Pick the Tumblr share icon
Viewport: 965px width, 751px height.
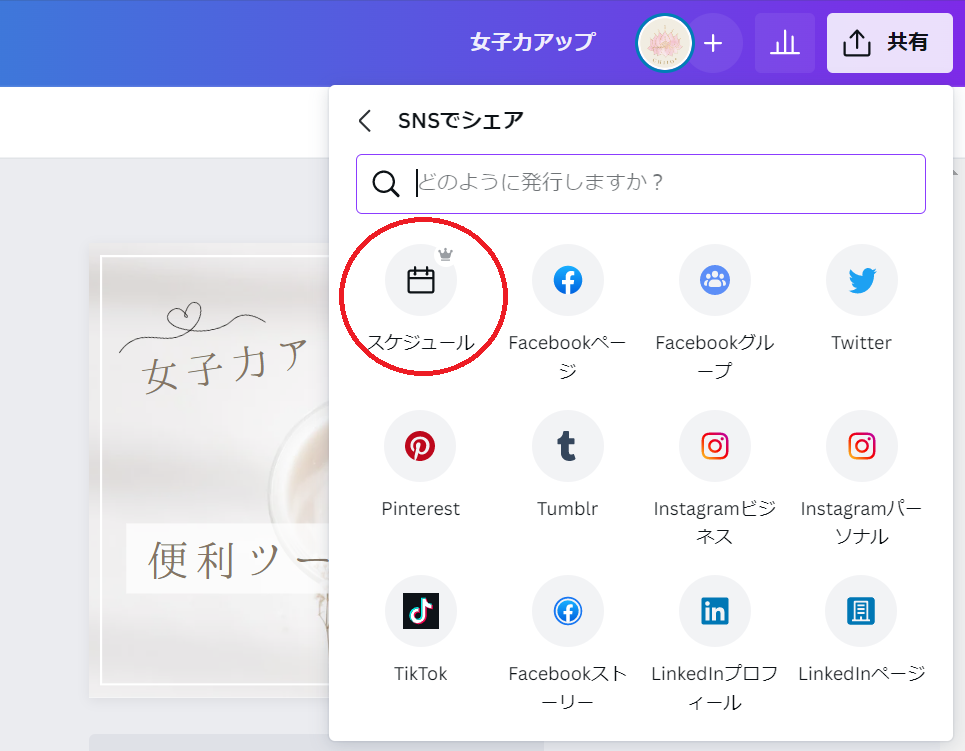click(568, 446)
